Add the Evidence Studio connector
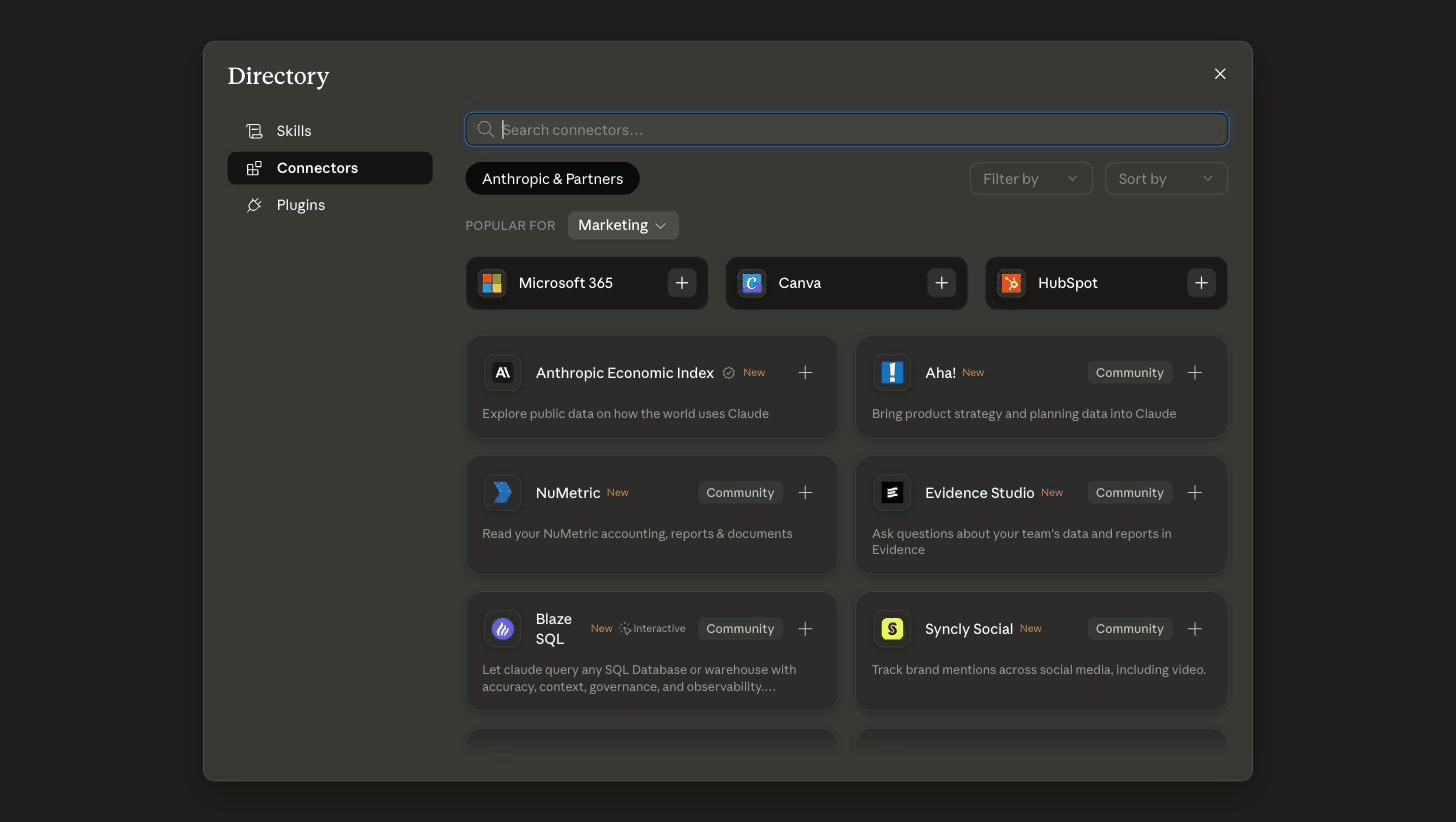The image size is (1456, 822). (1195, 493)
